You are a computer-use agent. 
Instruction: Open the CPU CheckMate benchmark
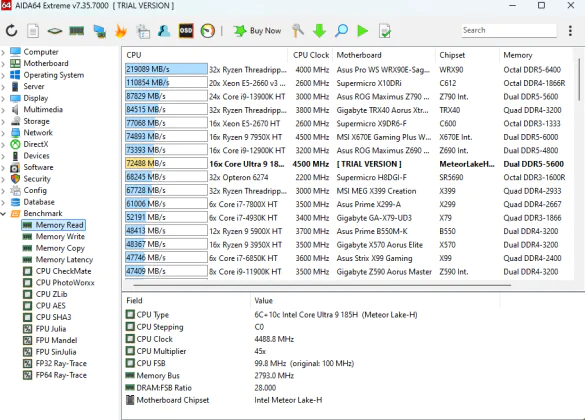coord(63,271)
